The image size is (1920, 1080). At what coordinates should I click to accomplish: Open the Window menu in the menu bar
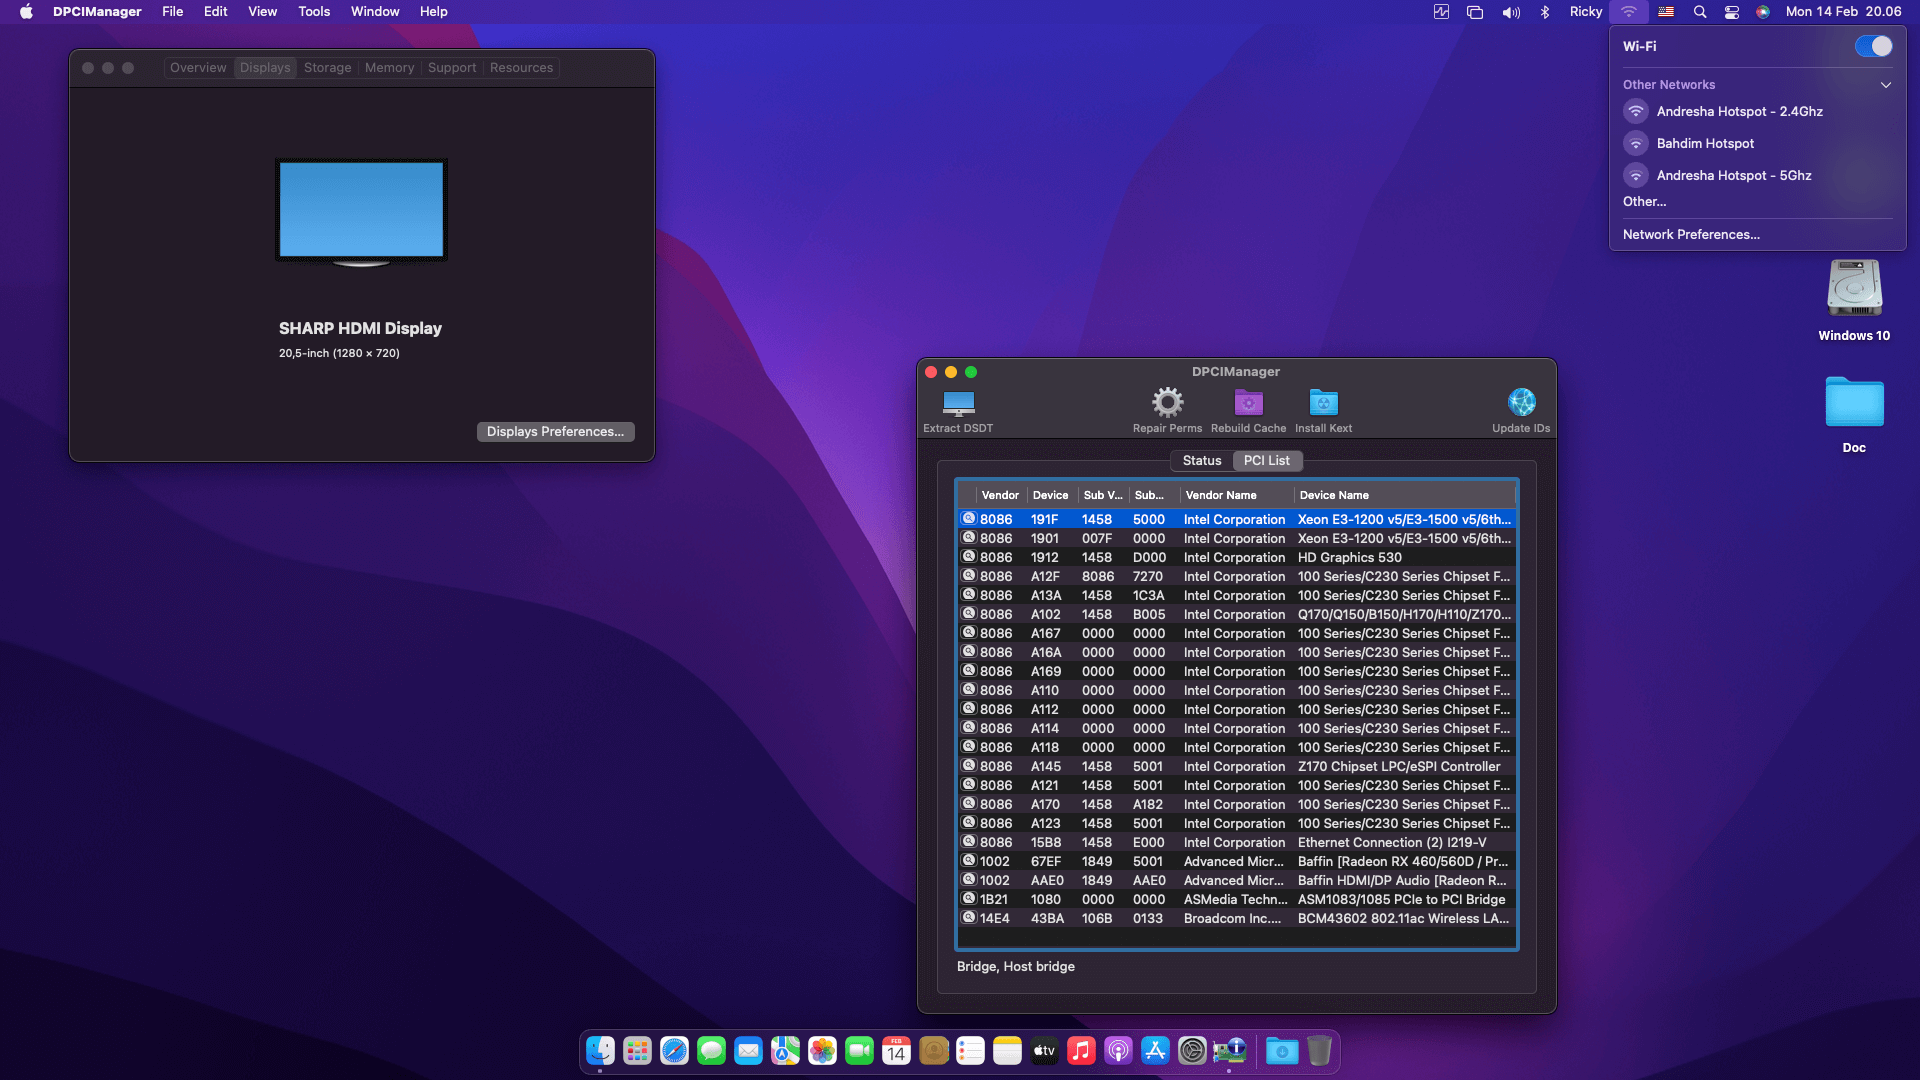click(375, 12)
